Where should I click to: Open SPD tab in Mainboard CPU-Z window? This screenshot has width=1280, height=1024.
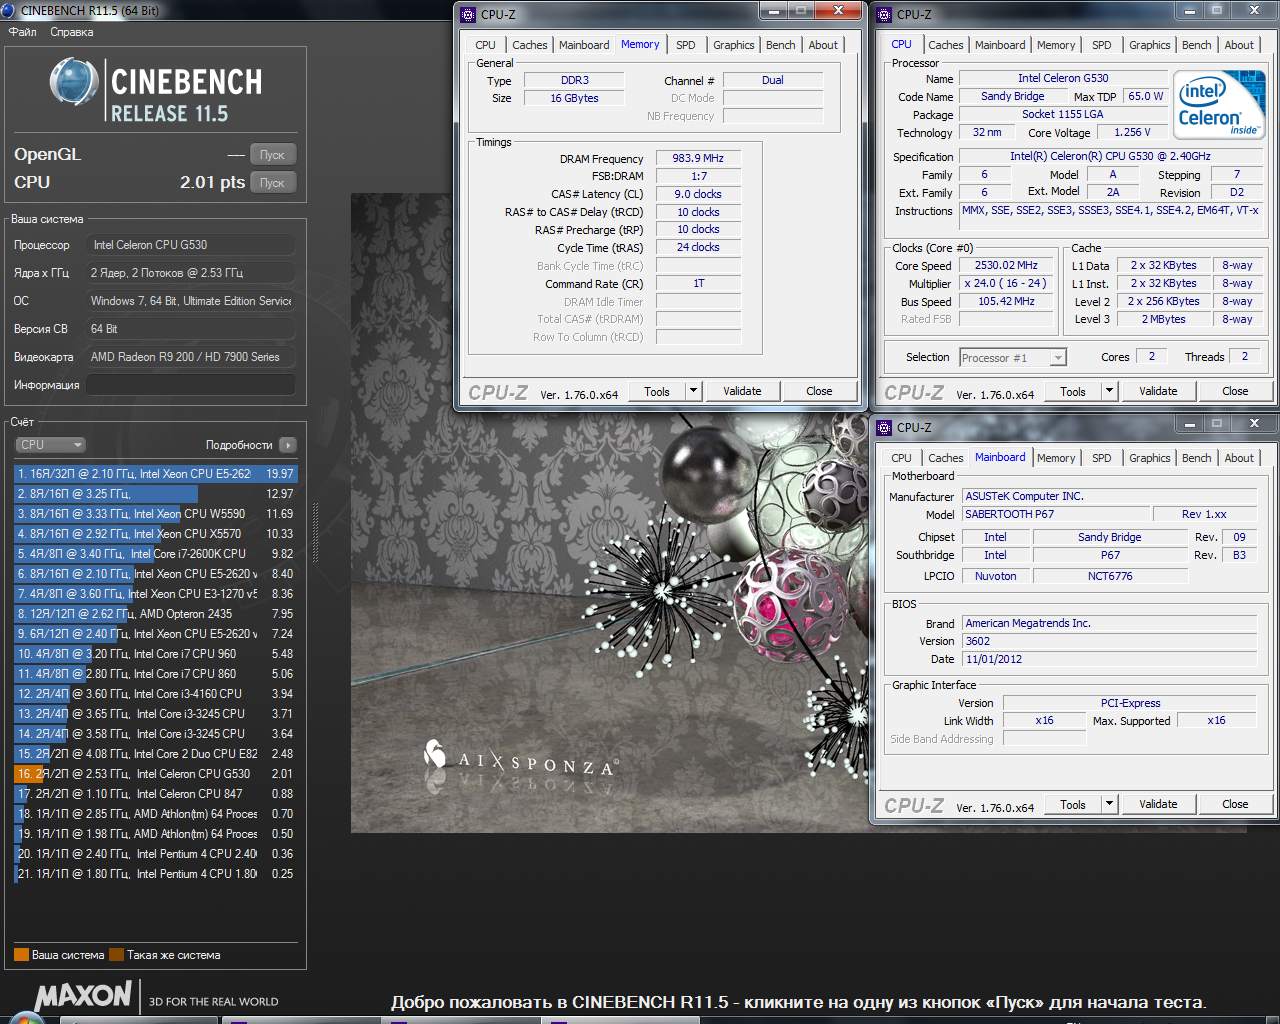coord(1102,458)
